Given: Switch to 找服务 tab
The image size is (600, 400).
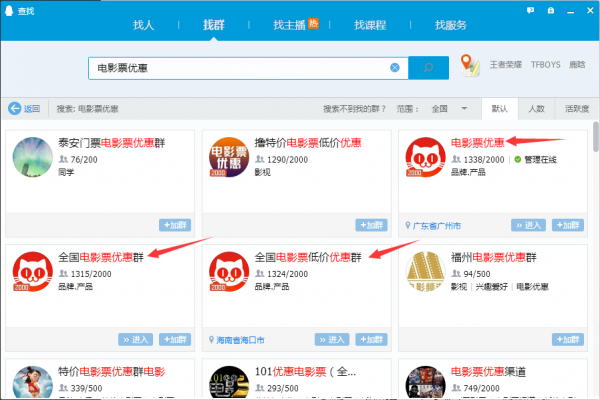Looking at the screenshot, I should pyautogui.click(x=451, y=25).
